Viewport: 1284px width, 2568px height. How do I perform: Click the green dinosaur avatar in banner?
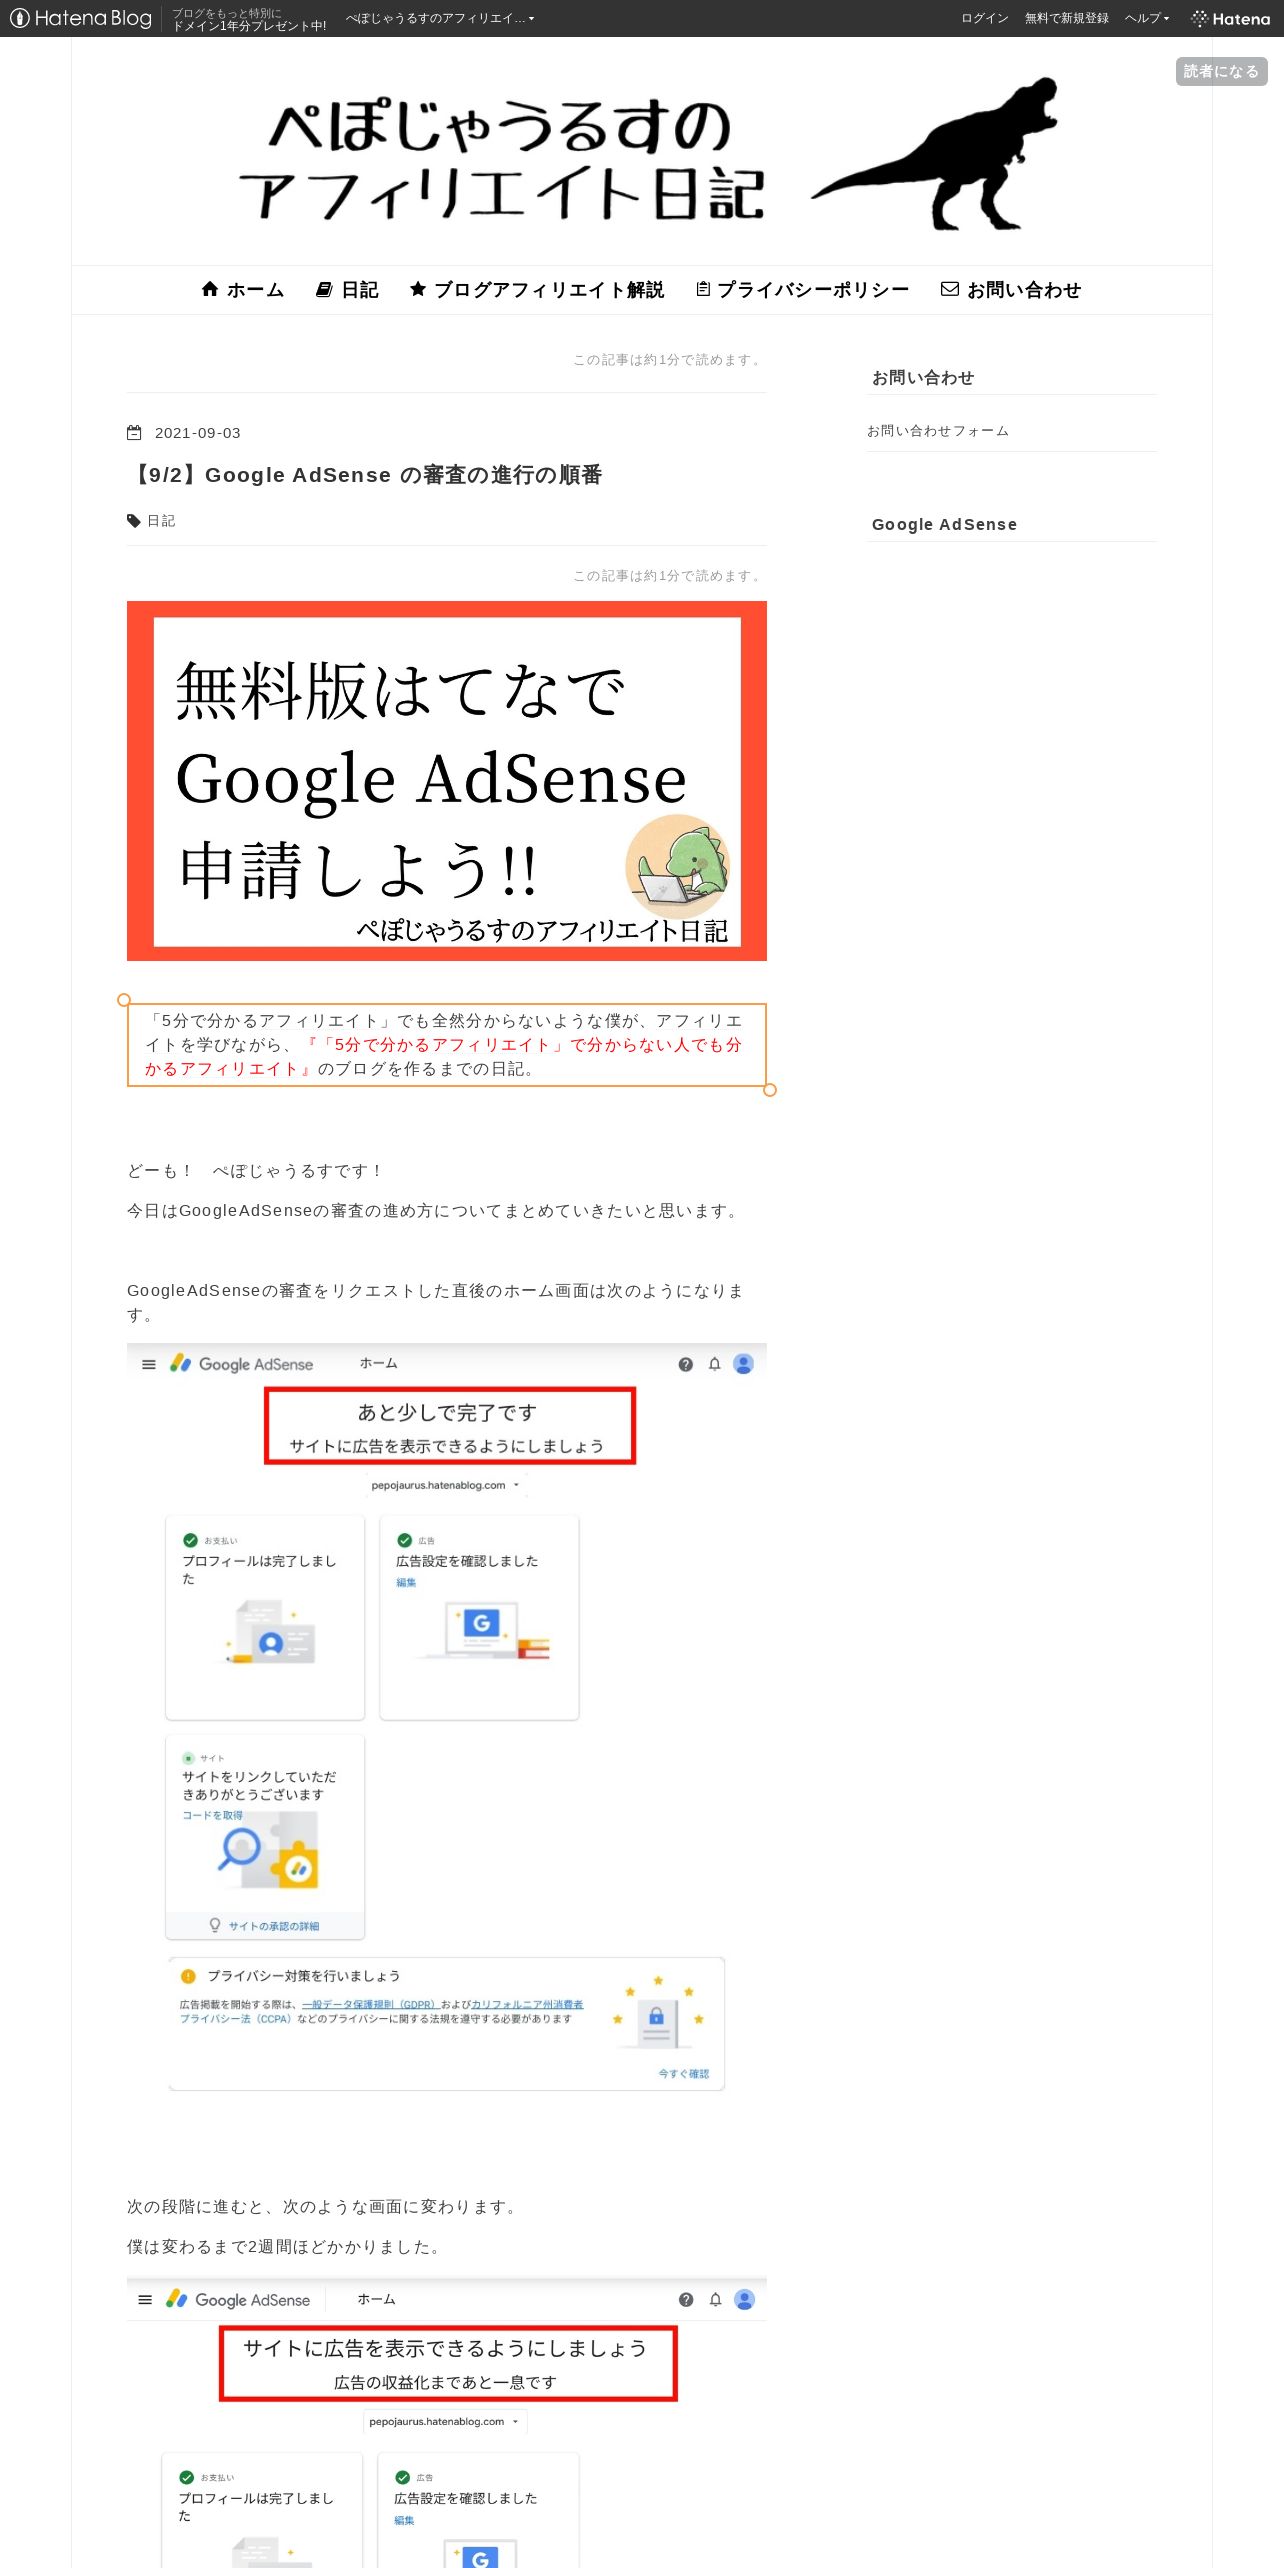pyautogui.click(x=677, y=866)
